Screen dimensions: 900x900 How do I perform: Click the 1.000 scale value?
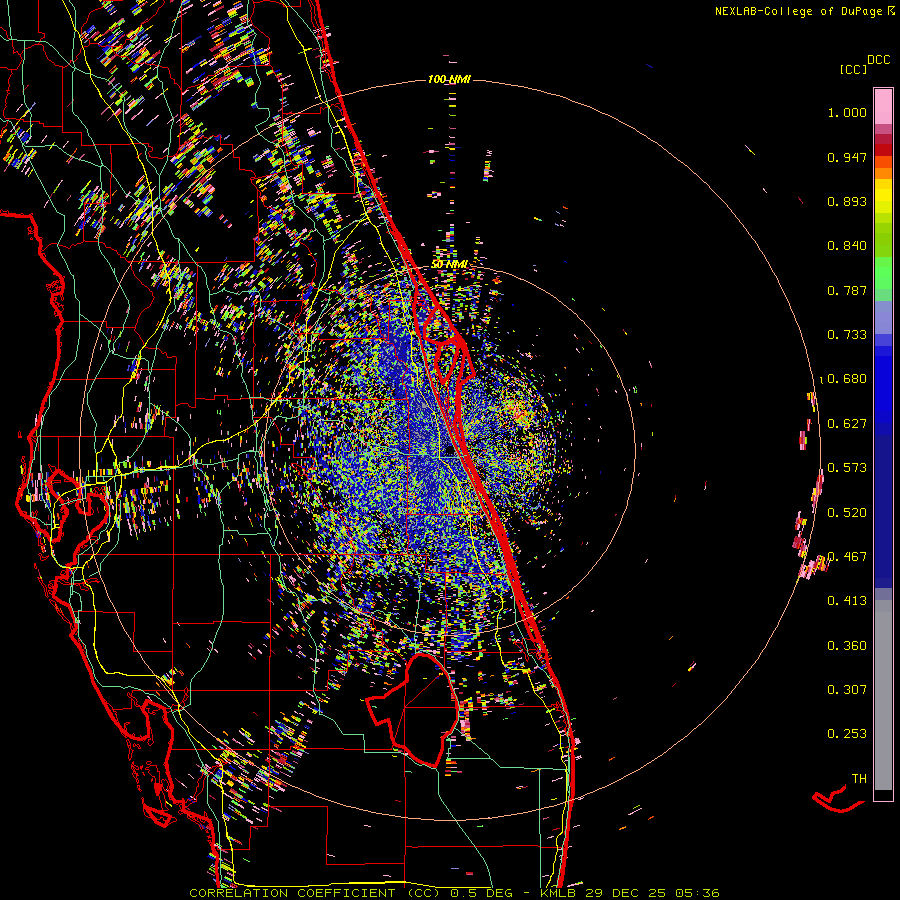pyautogui.click(x=847, y=112)
